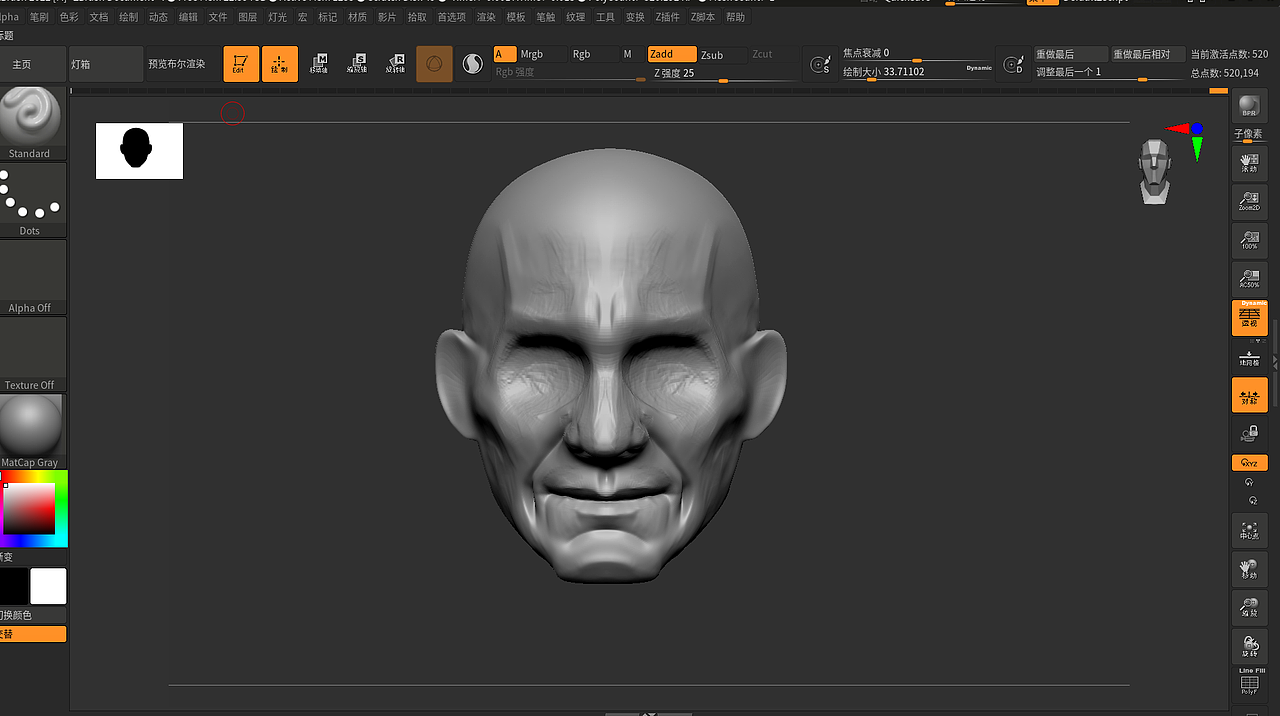Click 预览布尔渲染 (Preview Boolean Render)
This screenshot has width=1280, height=716.
point(177,64)
